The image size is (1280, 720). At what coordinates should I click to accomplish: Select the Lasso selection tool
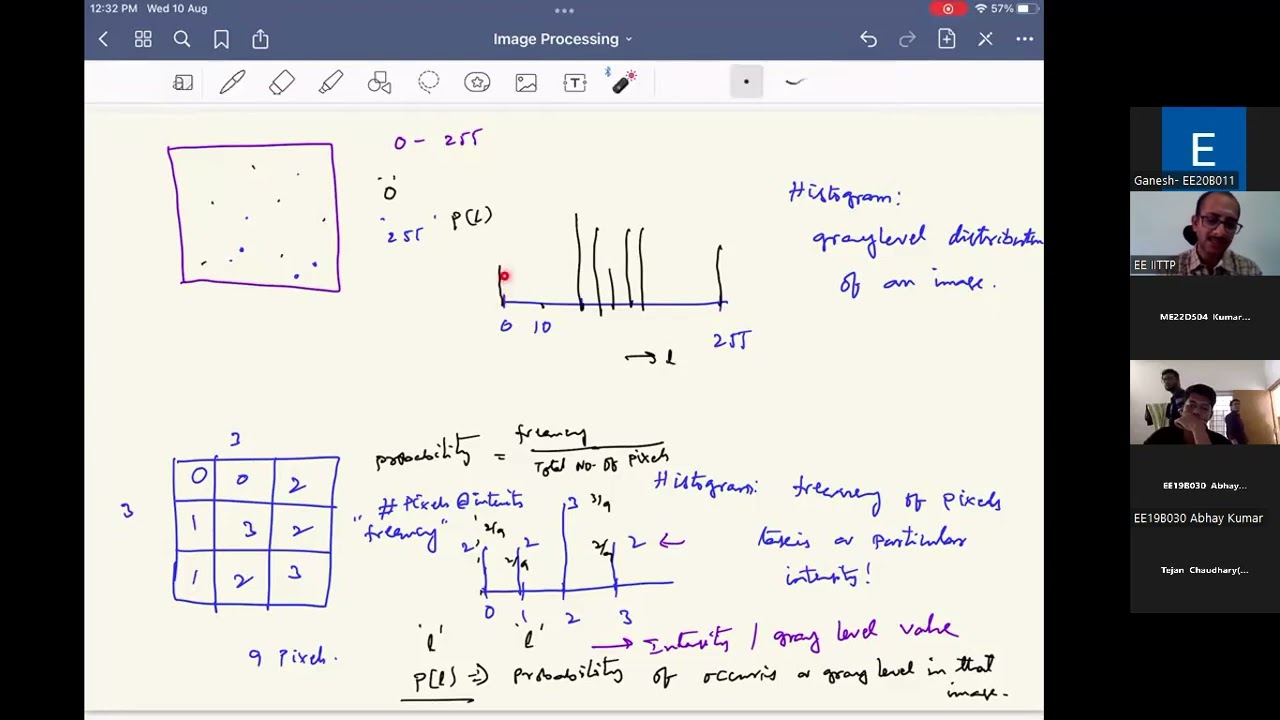pos(428,82)
